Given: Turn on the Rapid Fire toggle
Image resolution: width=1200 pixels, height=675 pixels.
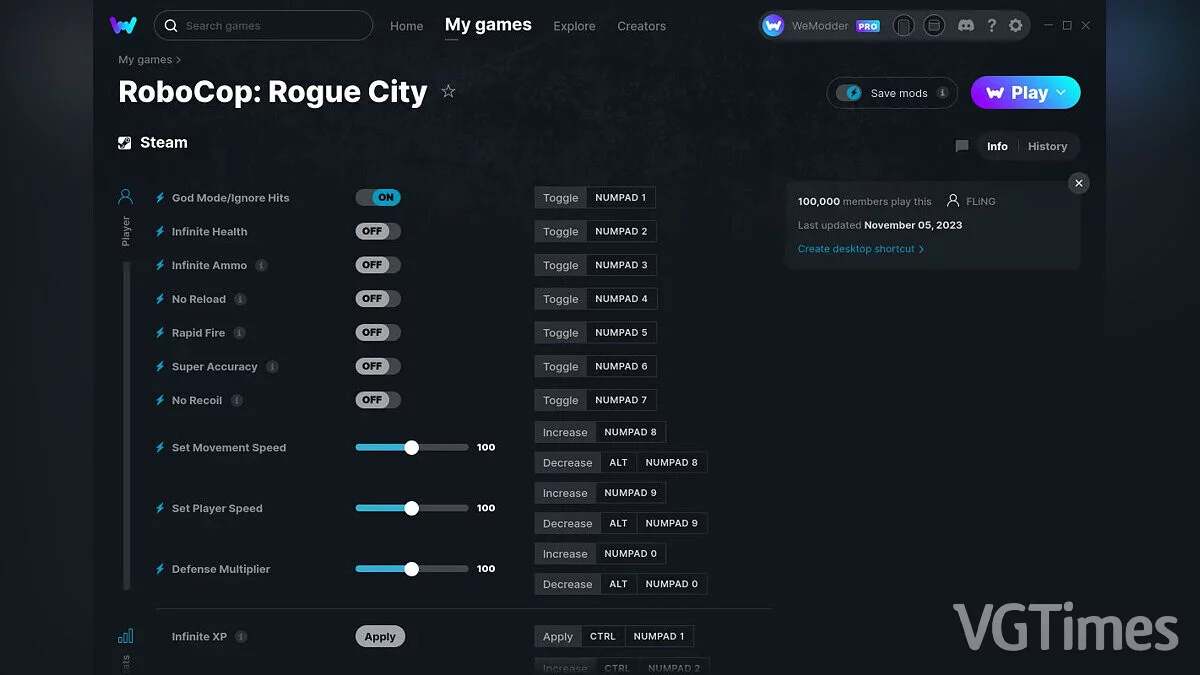Looking at the screenshot, I should tap(377, 332).
